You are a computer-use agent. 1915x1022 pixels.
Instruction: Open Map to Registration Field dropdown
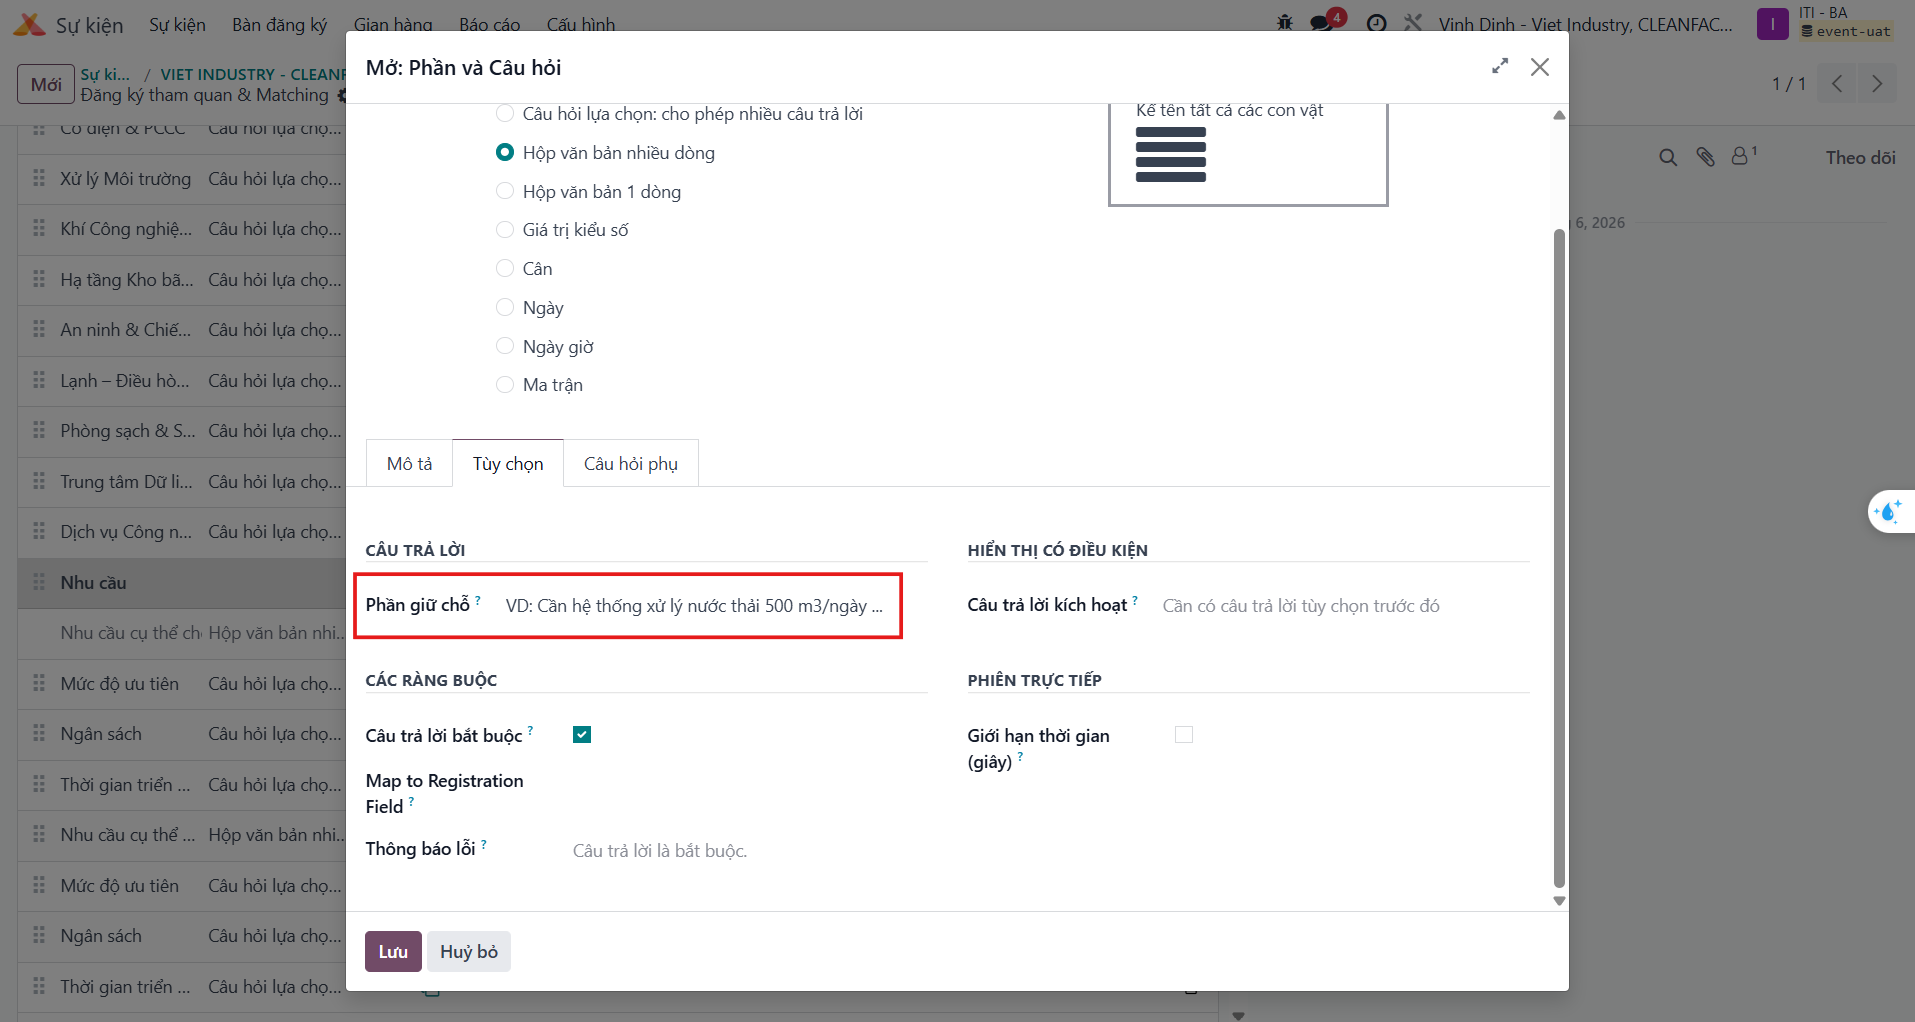tap(749, 781)
